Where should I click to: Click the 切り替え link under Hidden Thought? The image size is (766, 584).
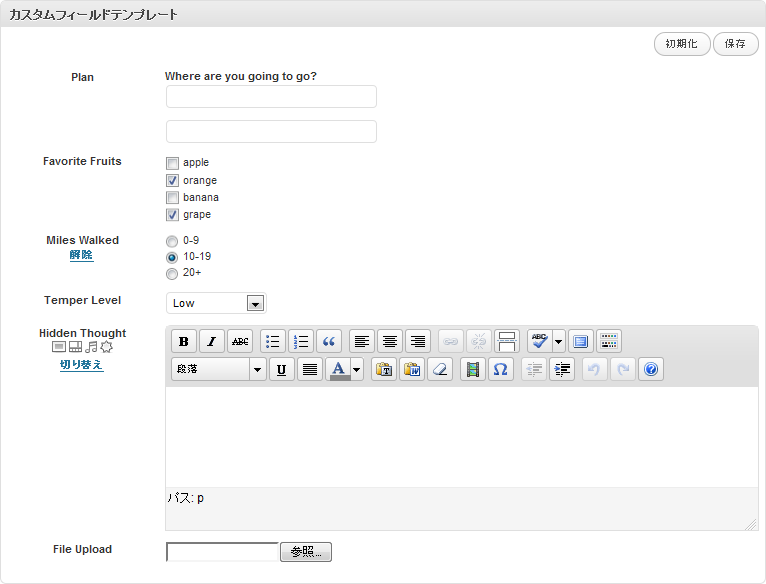click(x=82, y=365)
